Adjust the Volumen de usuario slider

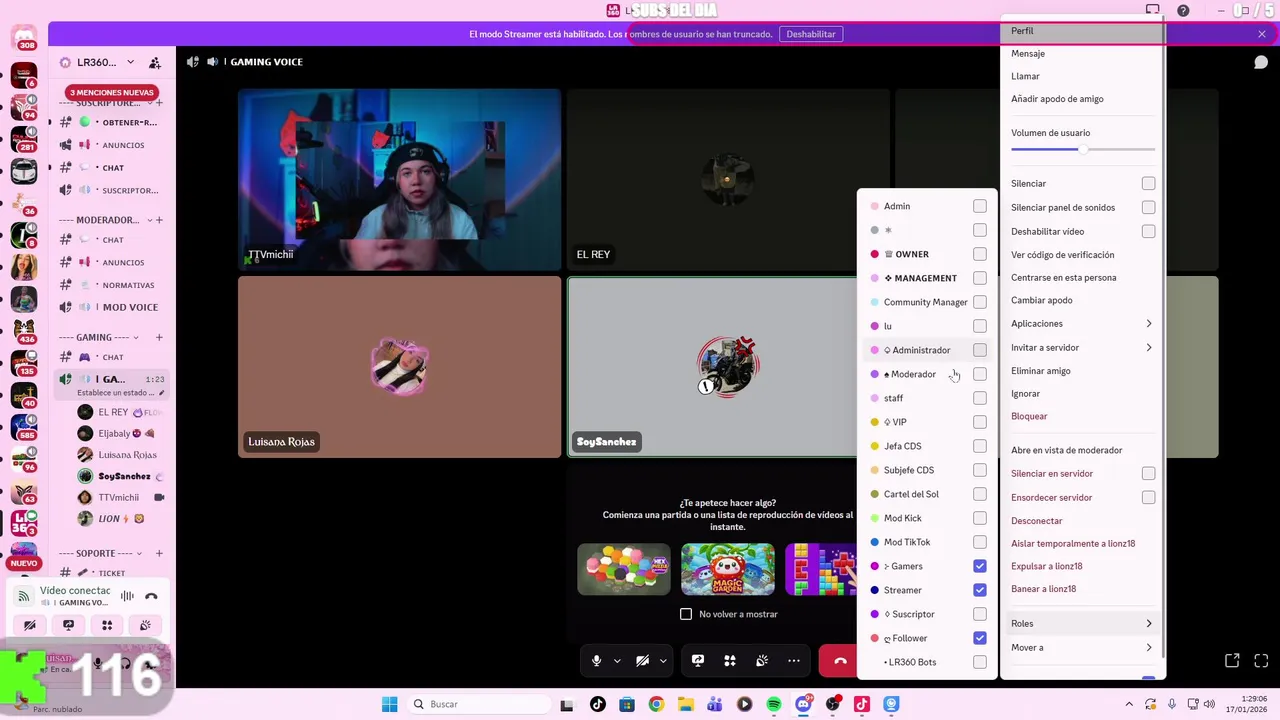[1083, 149]
